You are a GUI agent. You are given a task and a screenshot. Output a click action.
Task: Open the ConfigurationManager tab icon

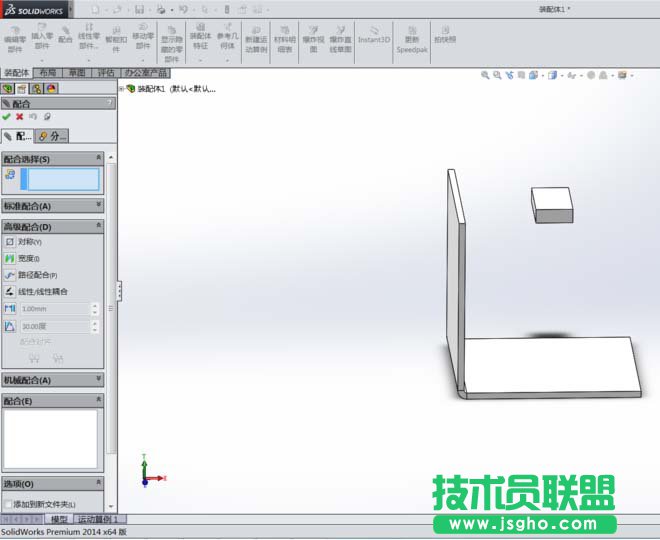pyautogui.click(x=37, y=88)
